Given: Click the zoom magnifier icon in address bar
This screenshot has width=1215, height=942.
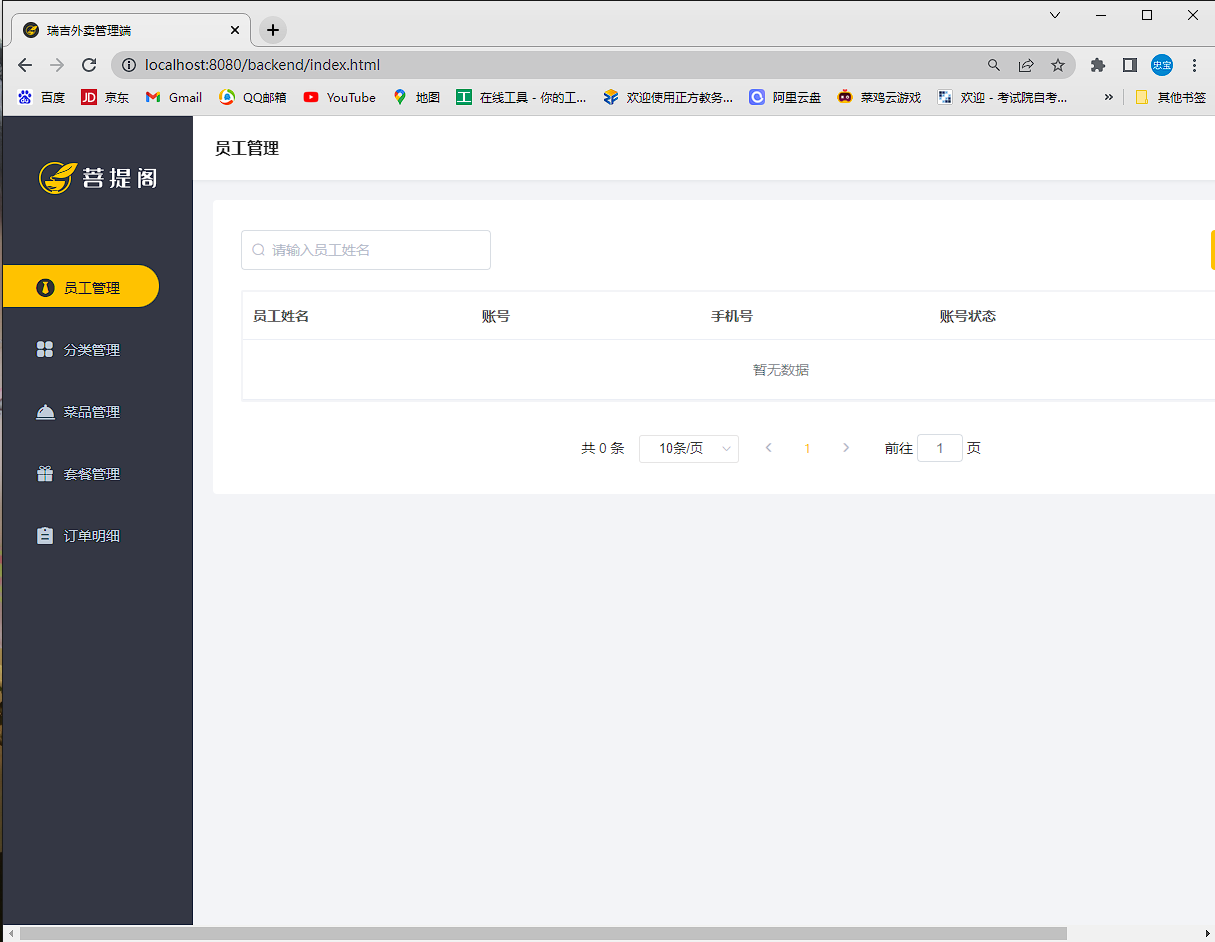Looking at the screenshot, I should point(994,65).
